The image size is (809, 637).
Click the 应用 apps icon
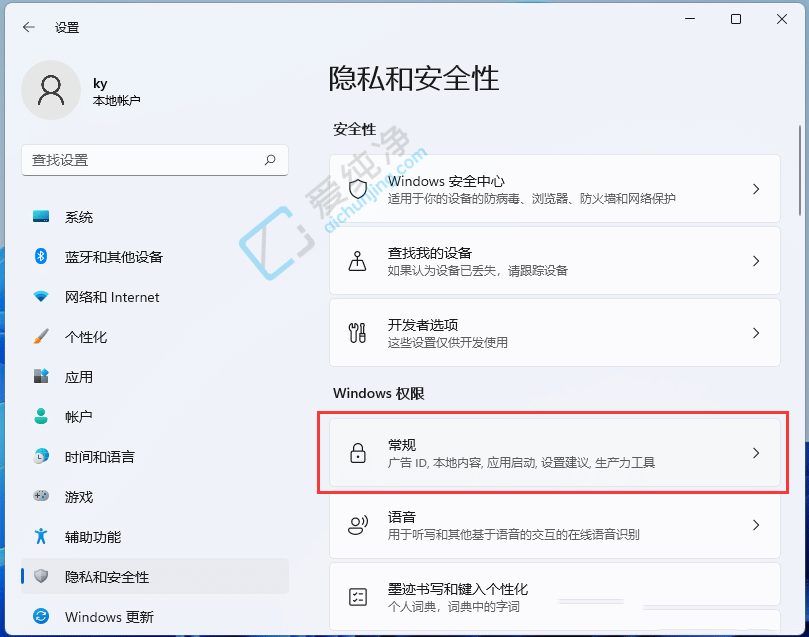(x=41, y=376)
